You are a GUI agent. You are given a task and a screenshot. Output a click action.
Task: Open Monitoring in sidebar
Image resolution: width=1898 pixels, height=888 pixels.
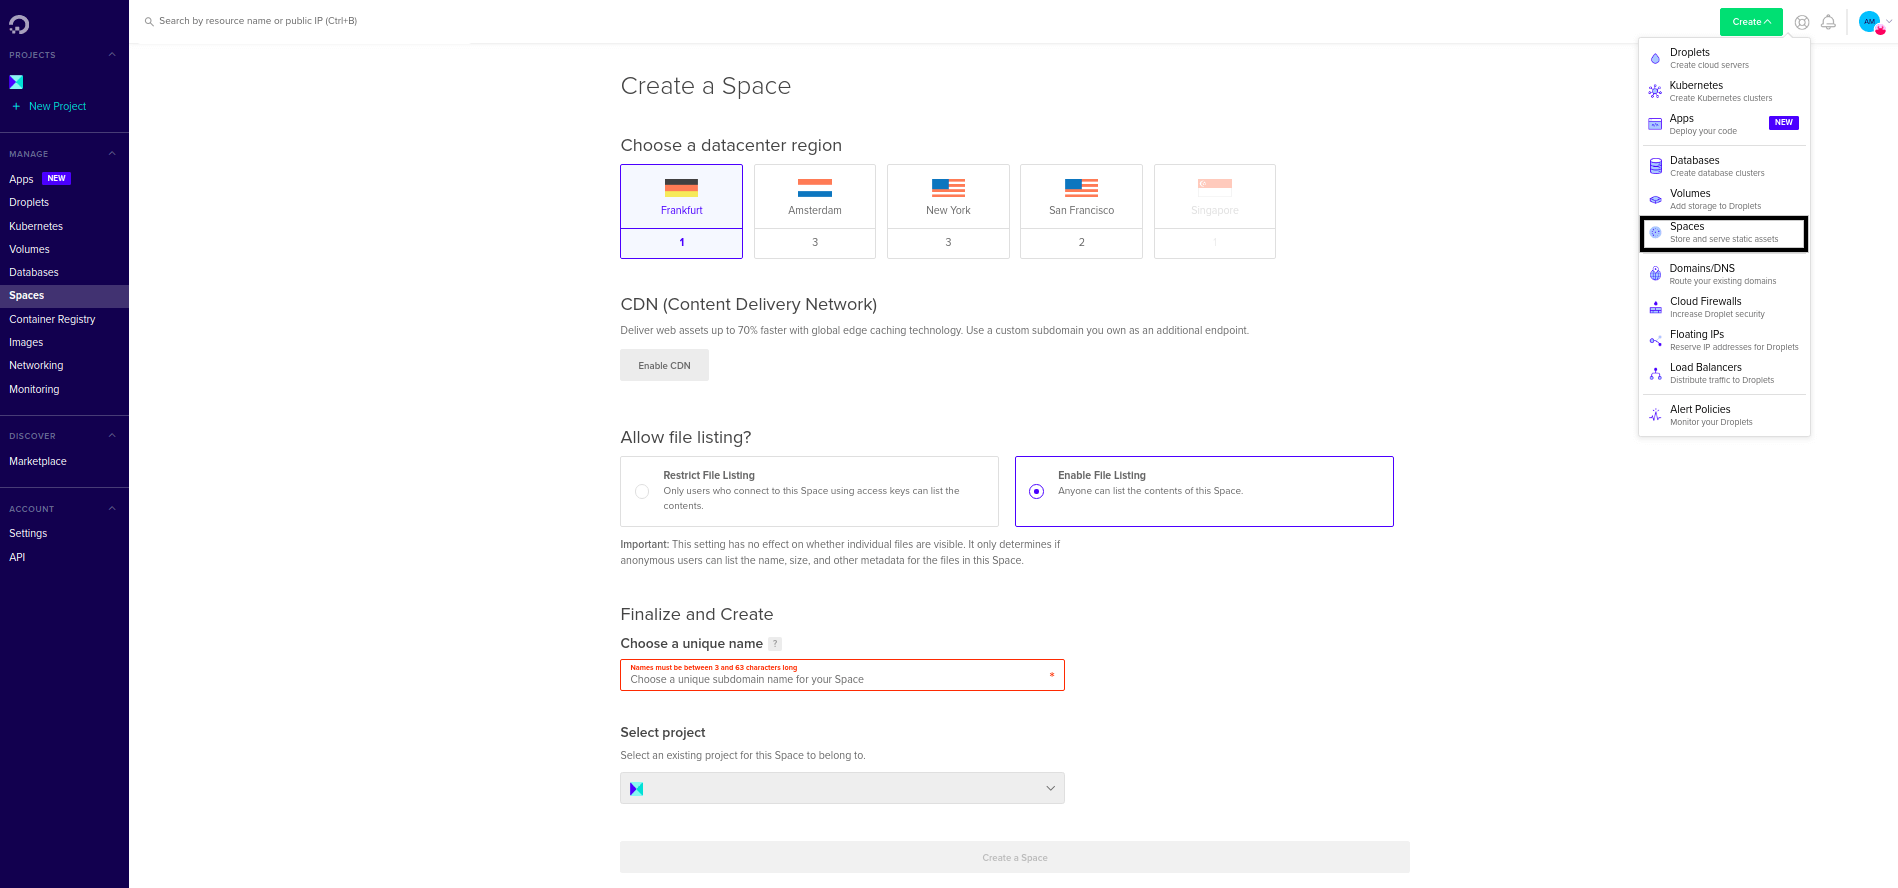pyautogui.click(x=34, y=389)
